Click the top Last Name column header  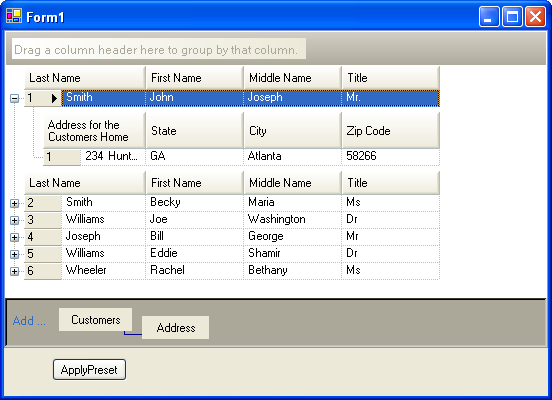pos(85,78)
